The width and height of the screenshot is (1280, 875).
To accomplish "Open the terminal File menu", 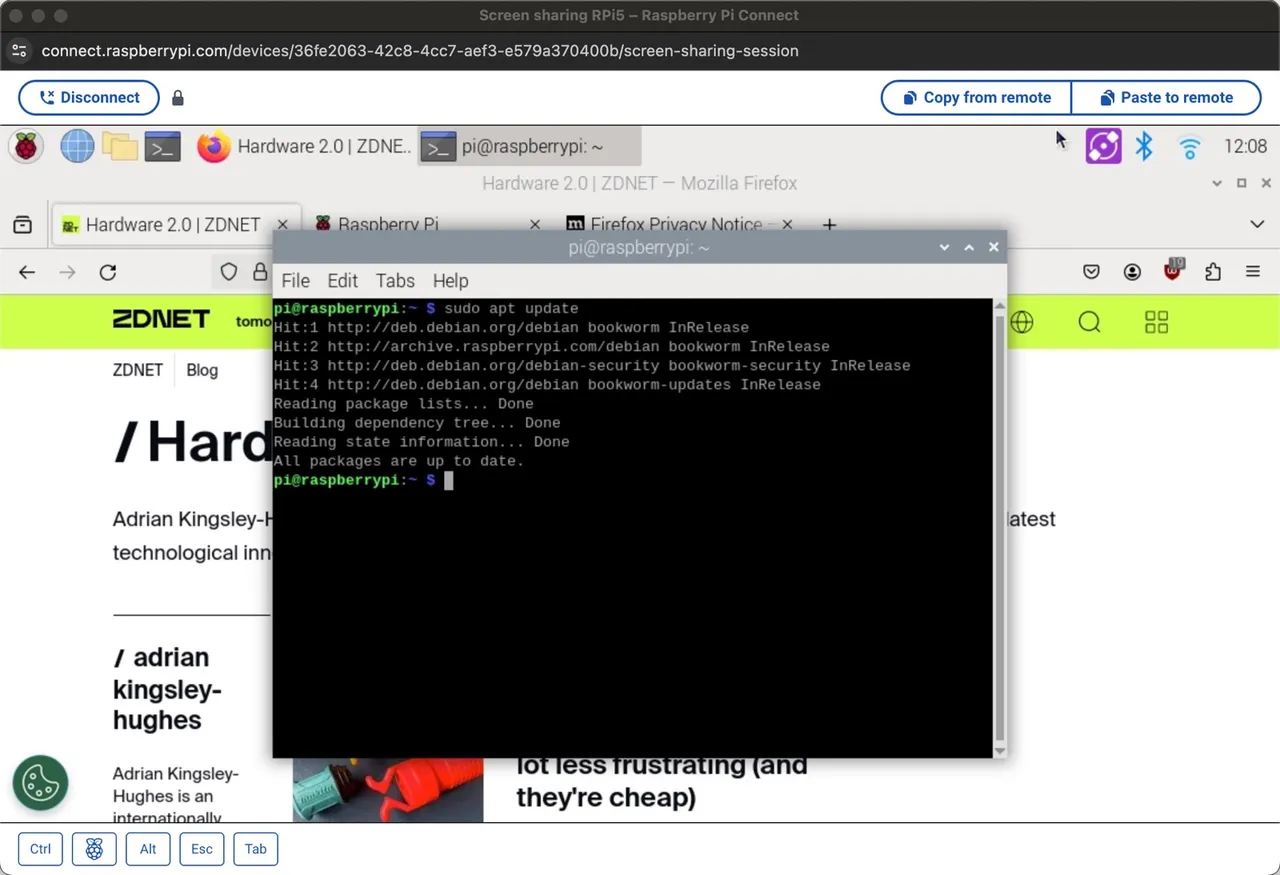I will (296, 281).
